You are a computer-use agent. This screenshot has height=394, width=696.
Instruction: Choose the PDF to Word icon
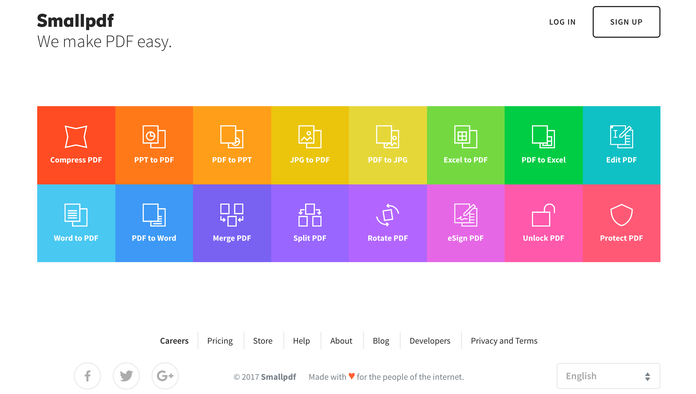154,215
